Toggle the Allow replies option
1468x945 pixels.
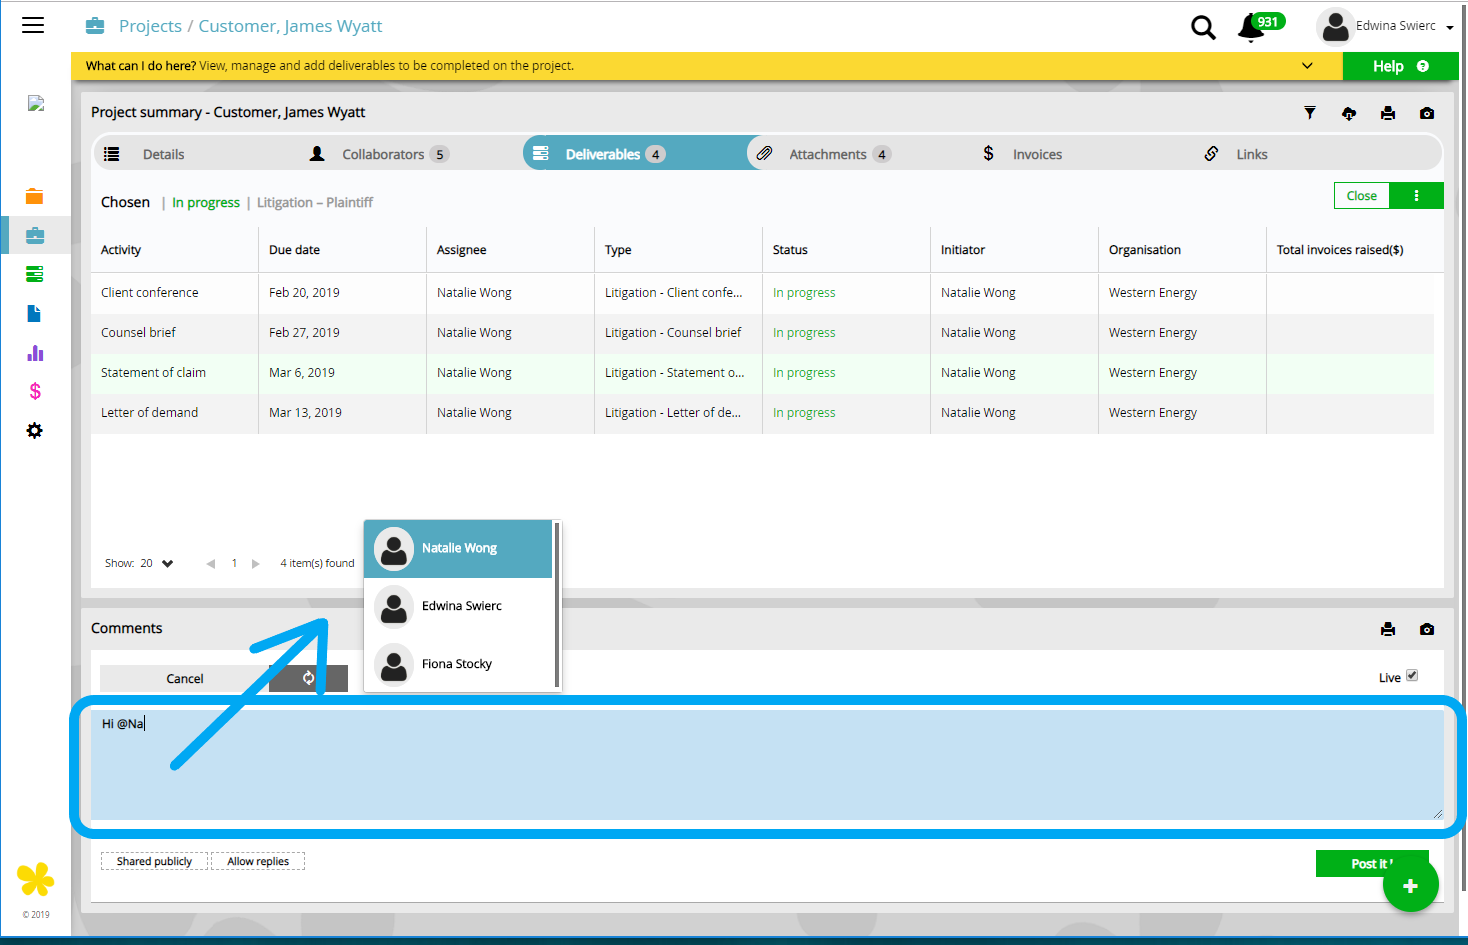coord(258,861)
